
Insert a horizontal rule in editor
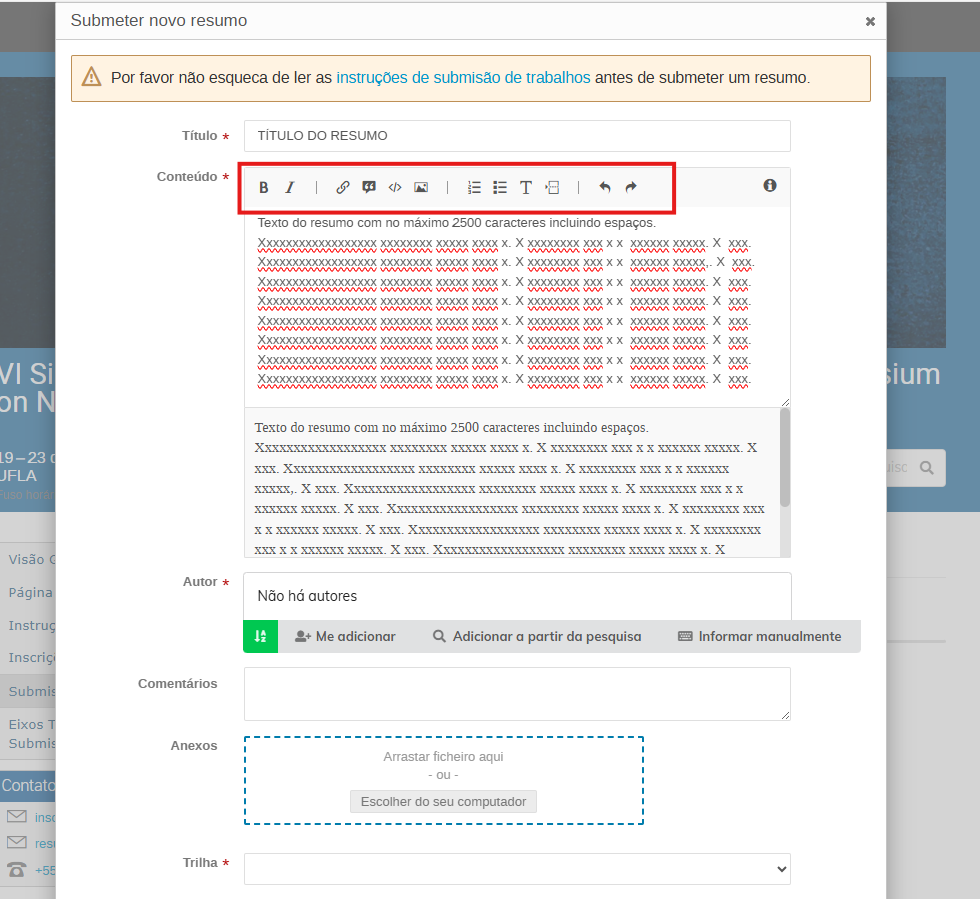tap(552, 187)
